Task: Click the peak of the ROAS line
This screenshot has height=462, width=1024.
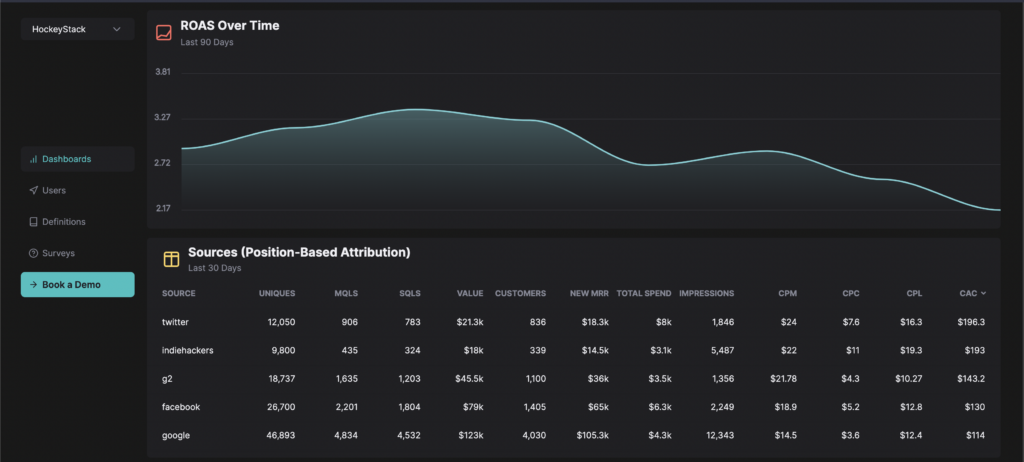Action: point(413,109)
